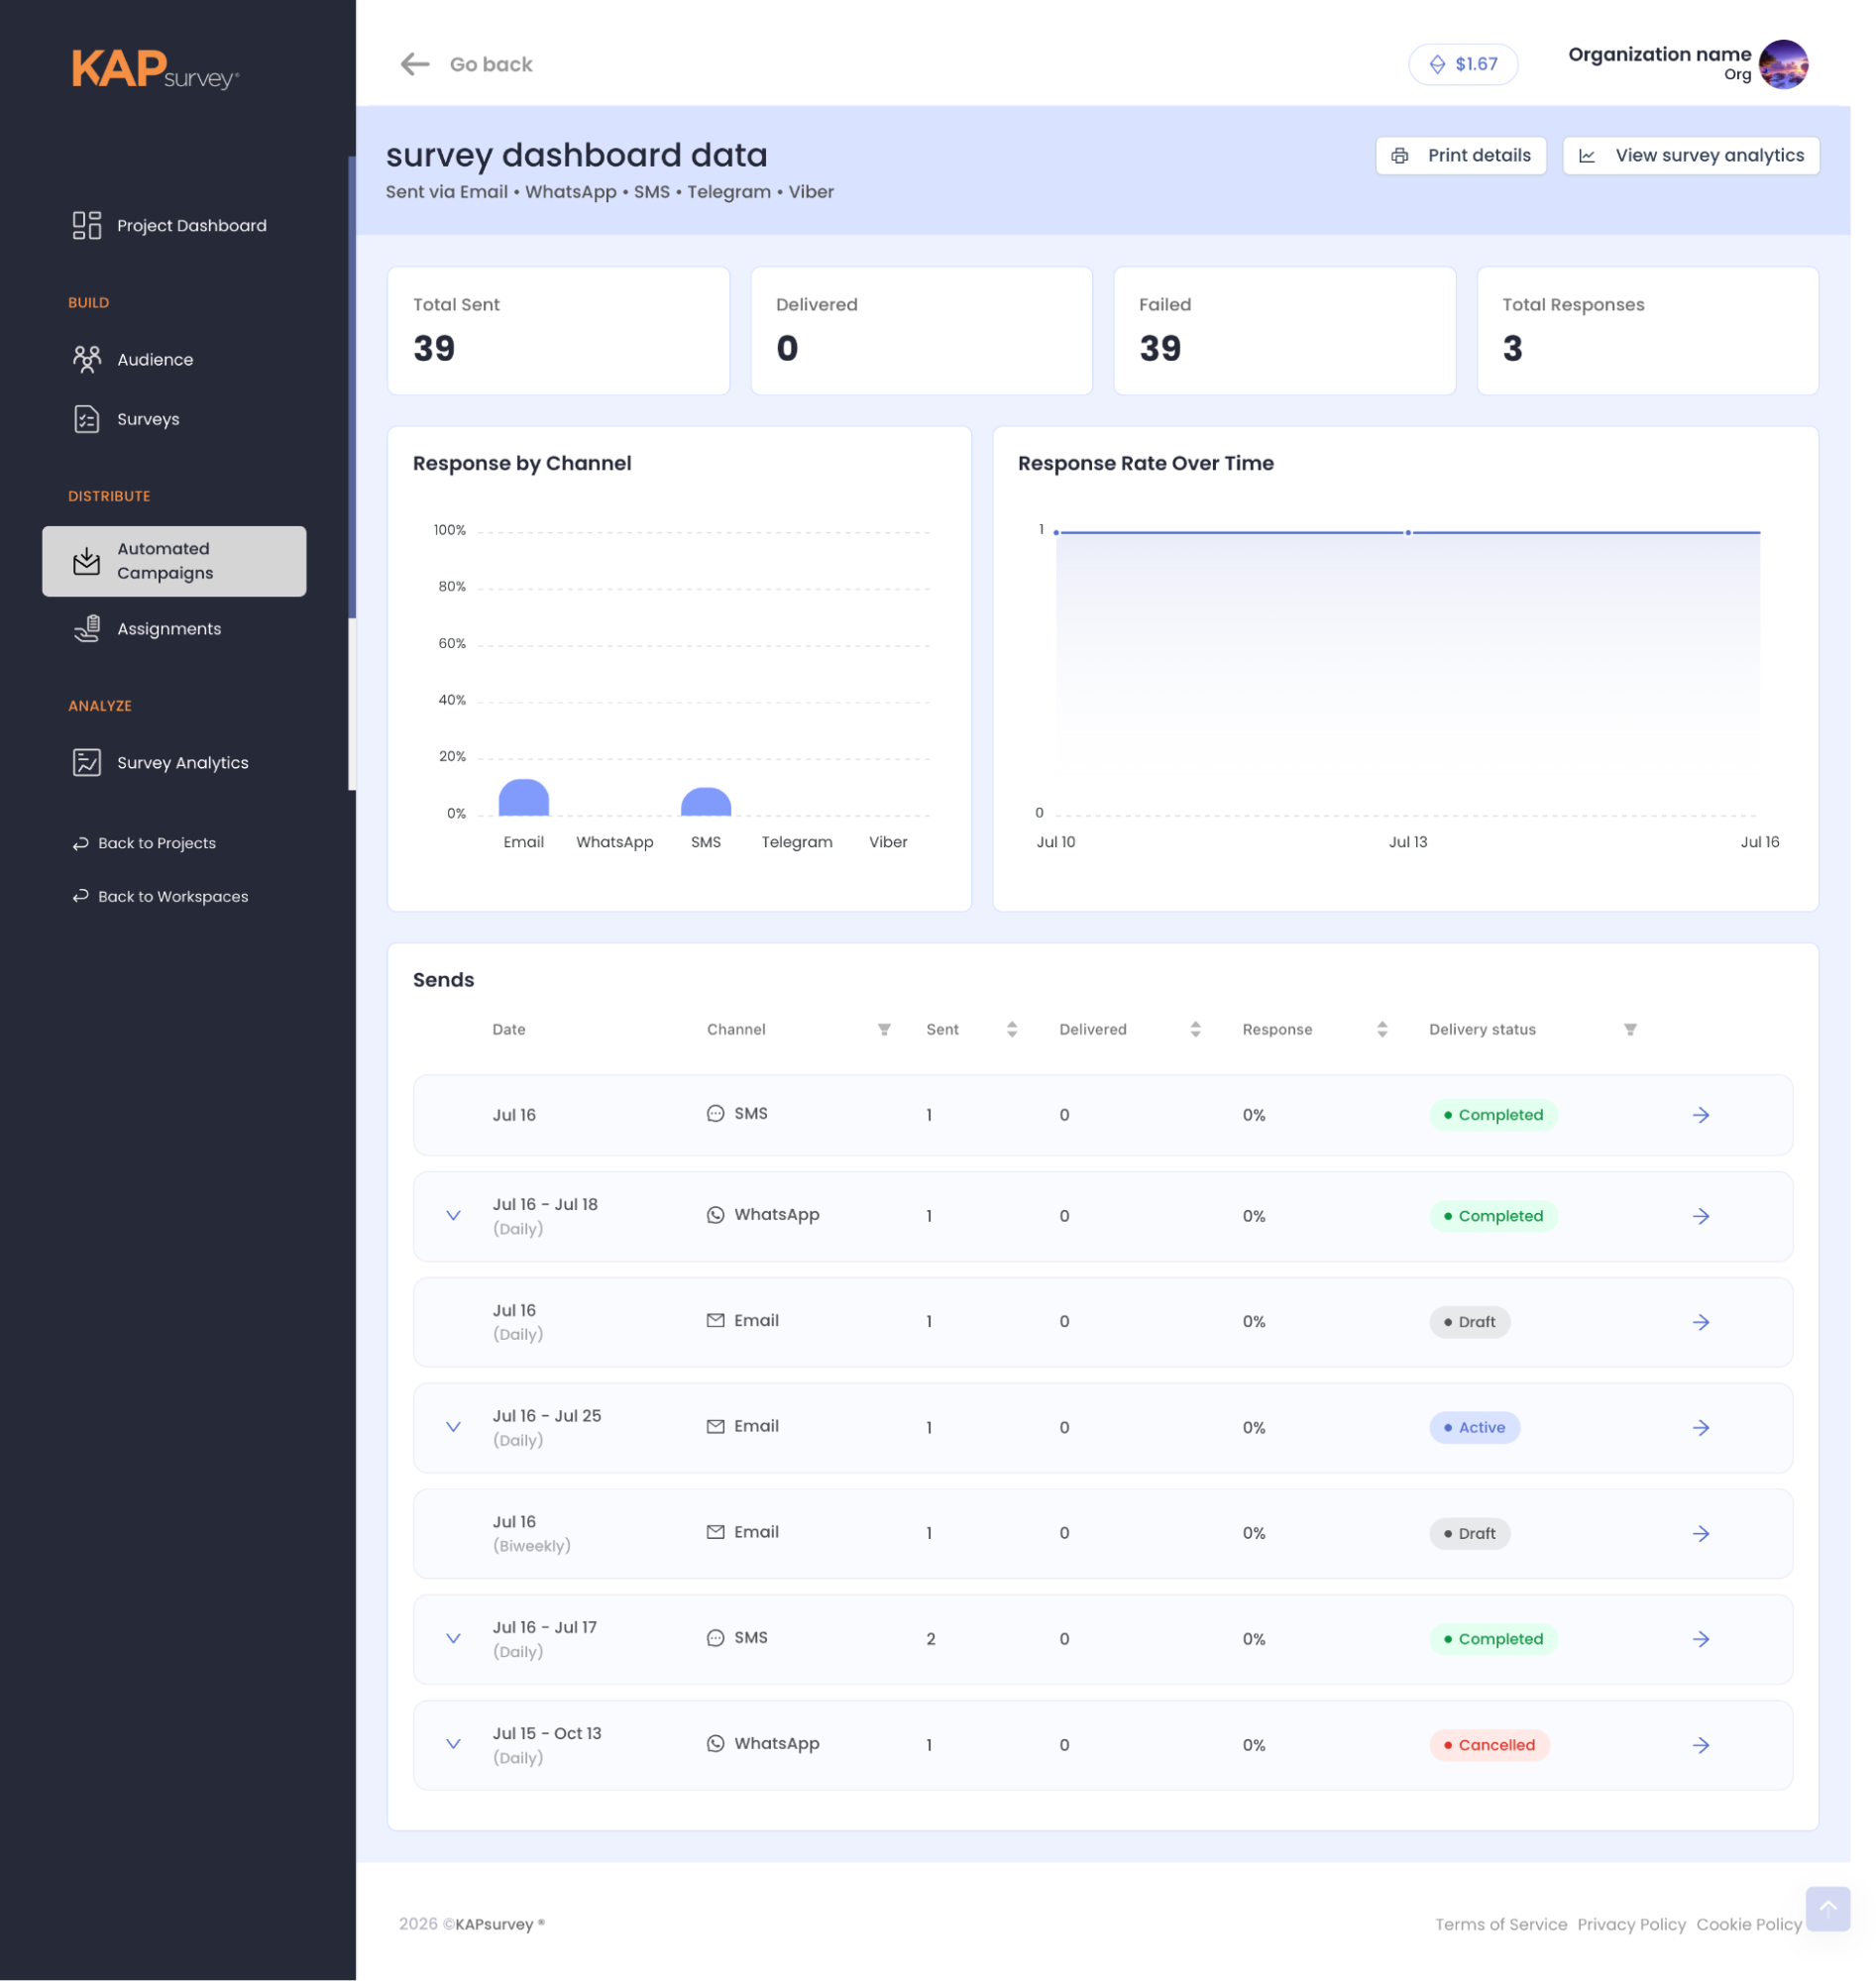Click the KAPsurvey logo
This screenshot has height=1981, width=1876.
(x=155, y=69)
